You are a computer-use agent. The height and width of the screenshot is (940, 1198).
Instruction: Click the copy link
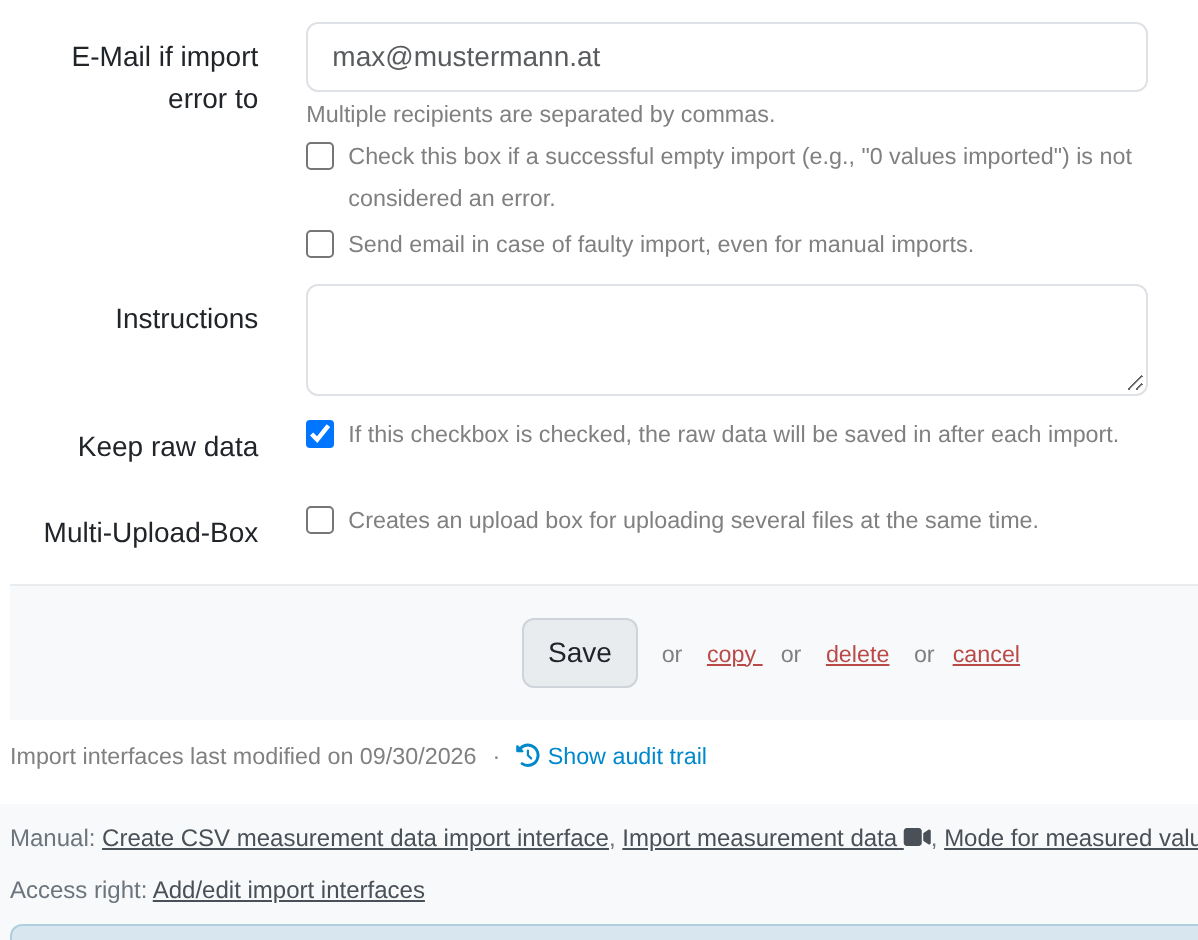click(x=734, y=655)
